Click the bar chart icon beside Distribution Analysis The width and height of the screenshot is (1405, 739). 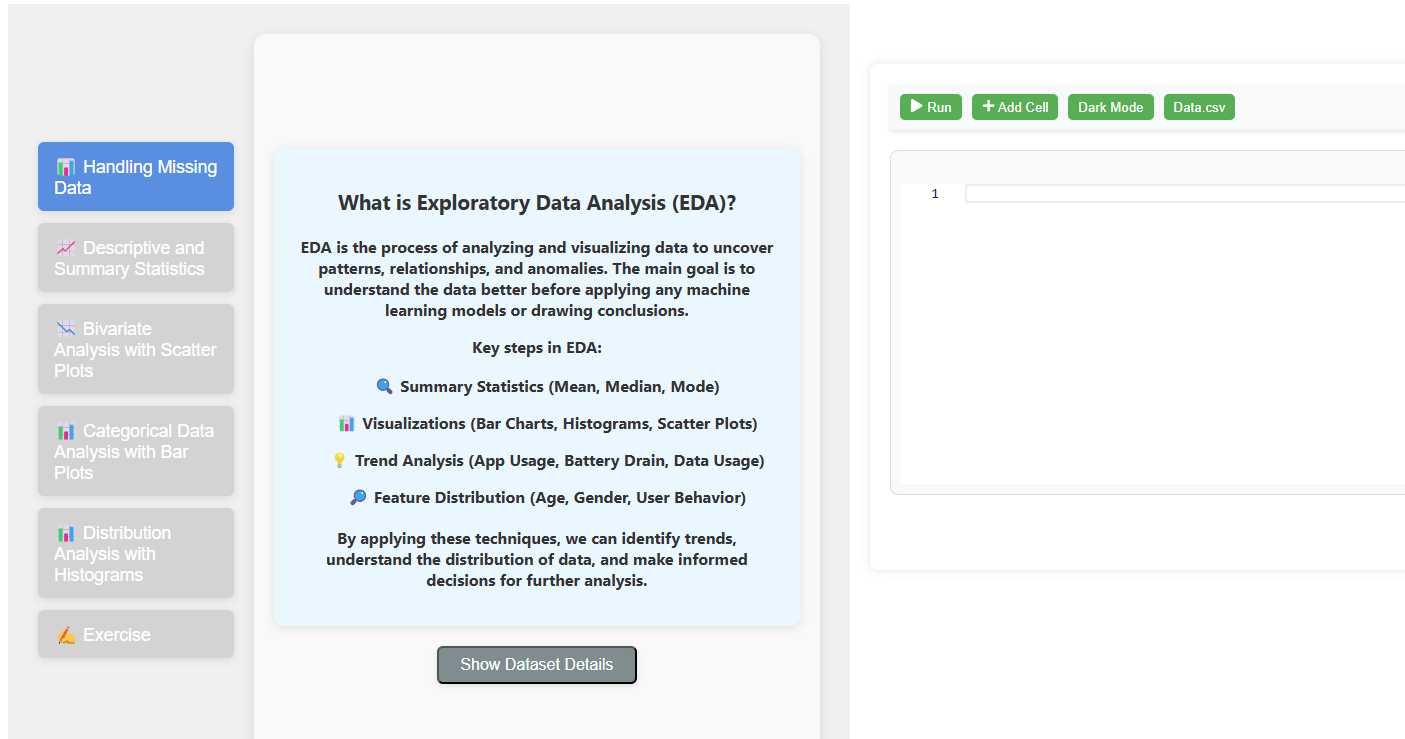66,533
